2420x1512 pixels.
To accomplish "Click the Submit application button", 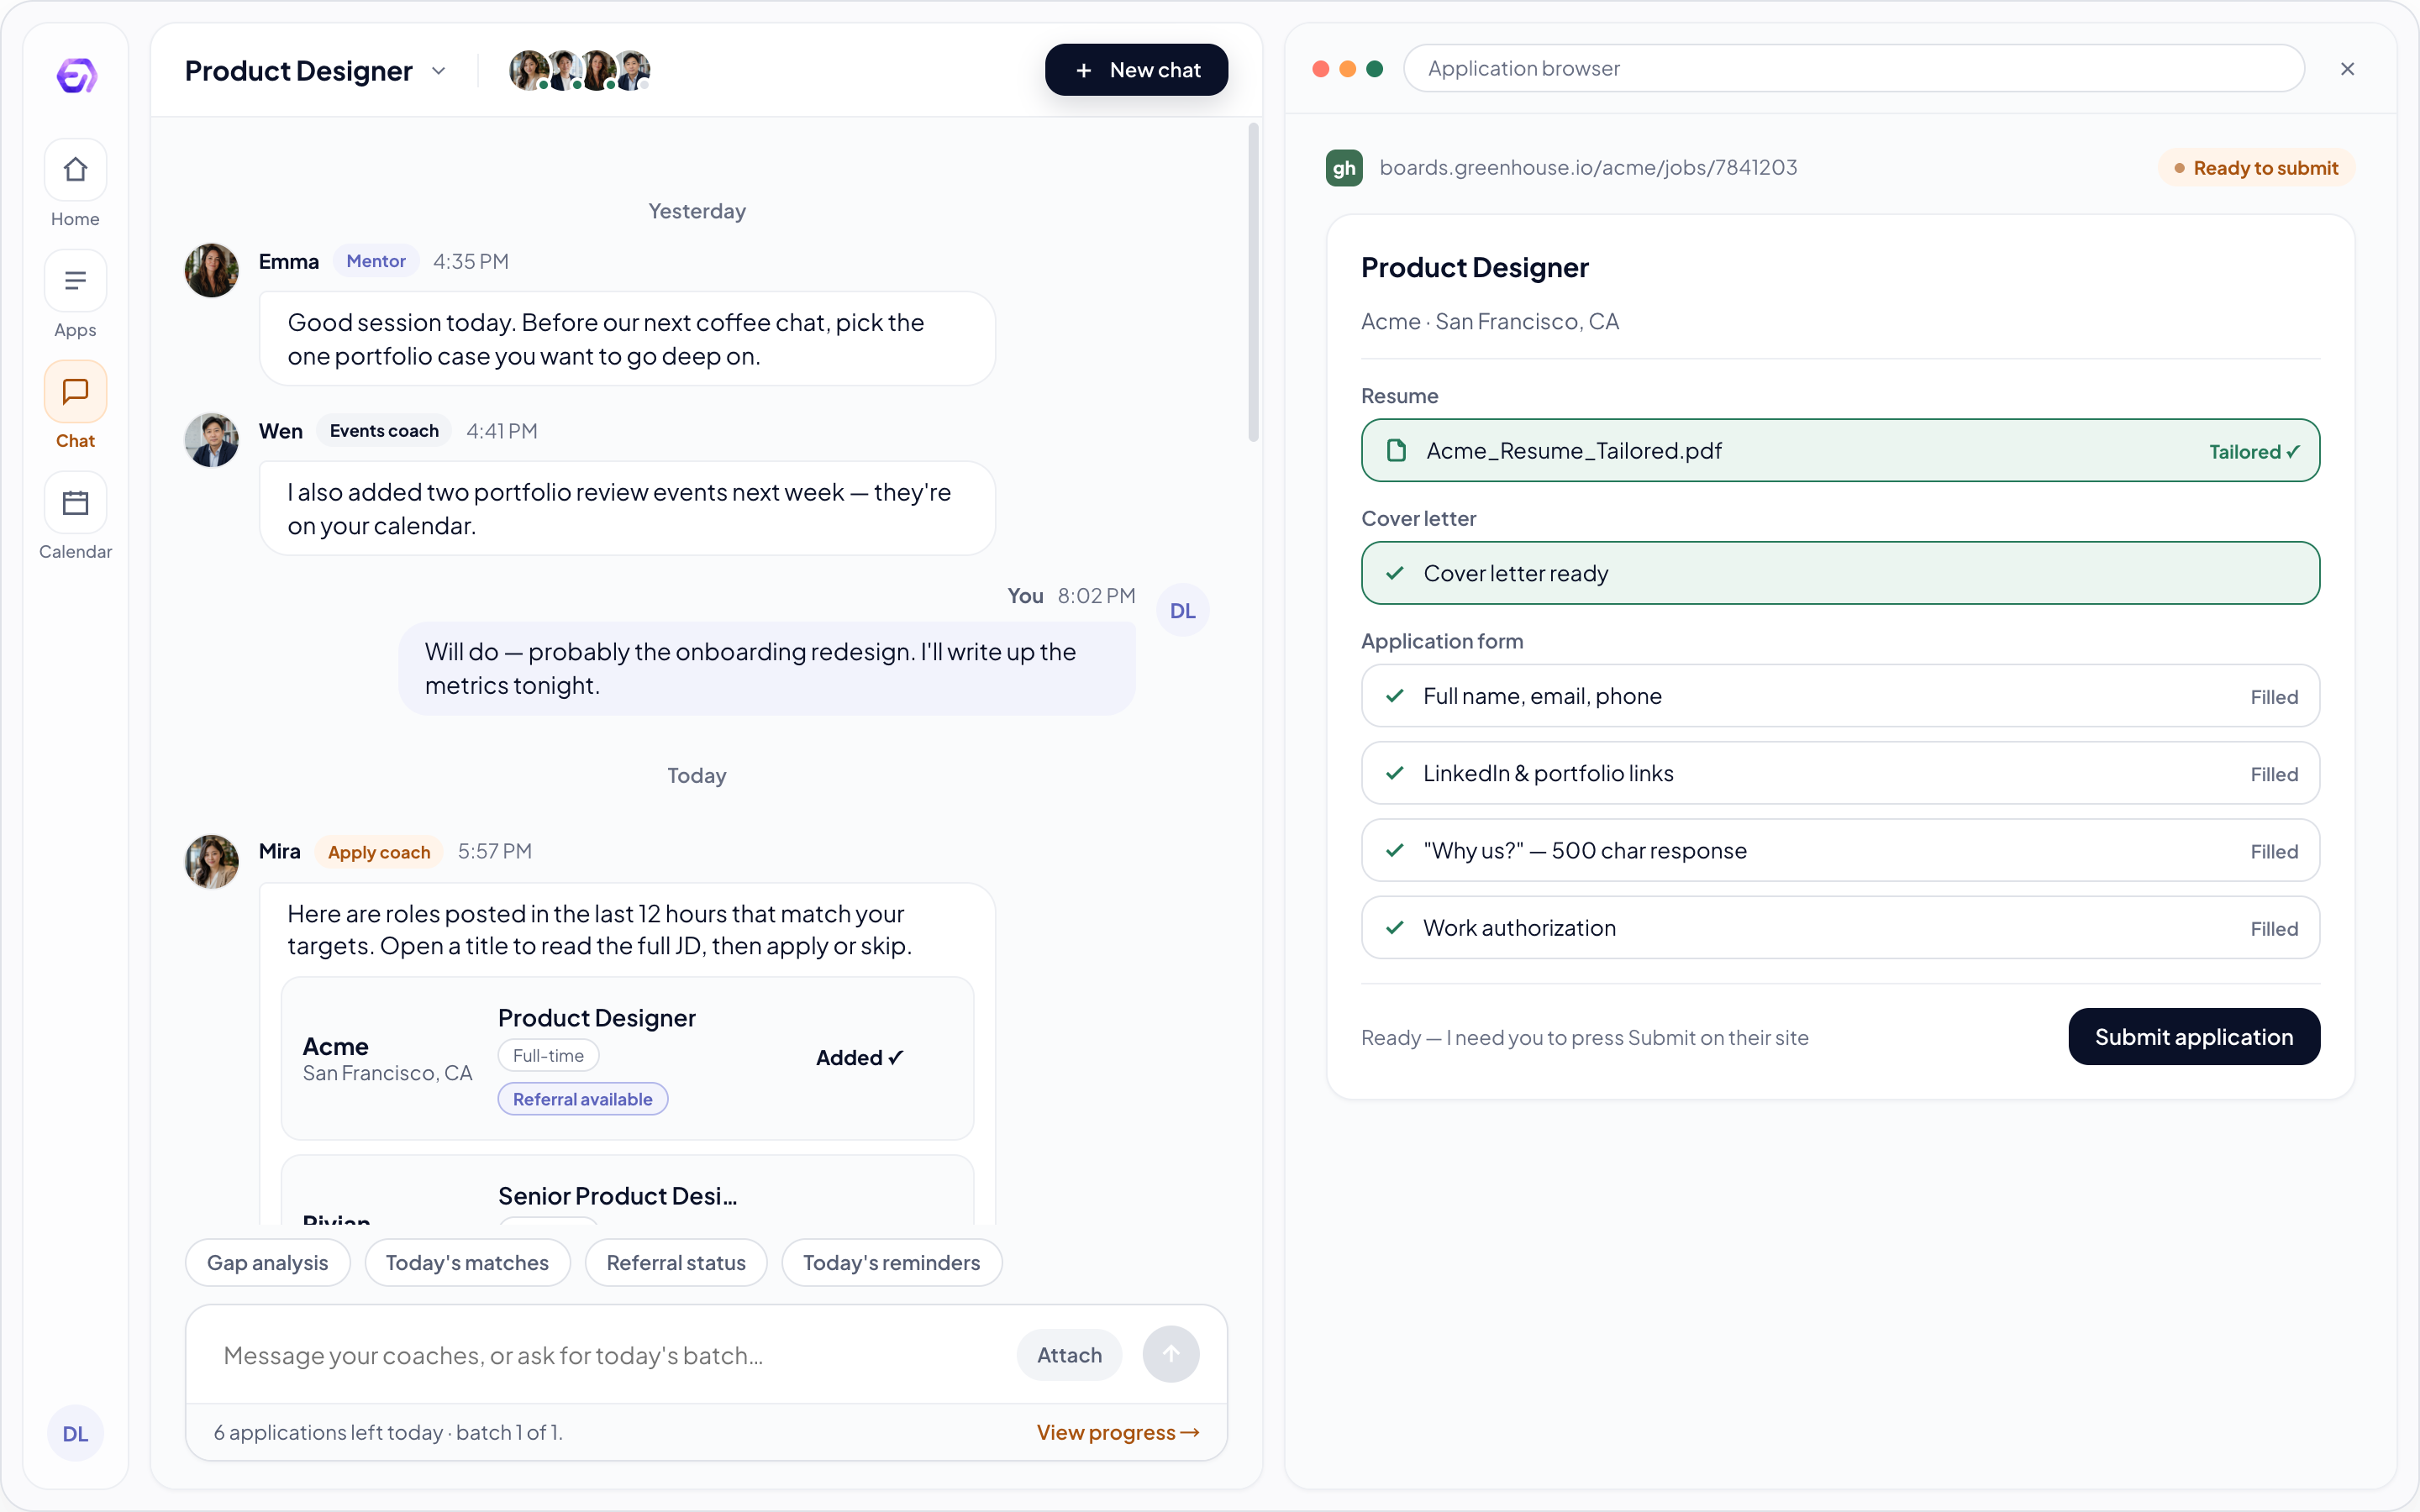I will point(2194,1037).
